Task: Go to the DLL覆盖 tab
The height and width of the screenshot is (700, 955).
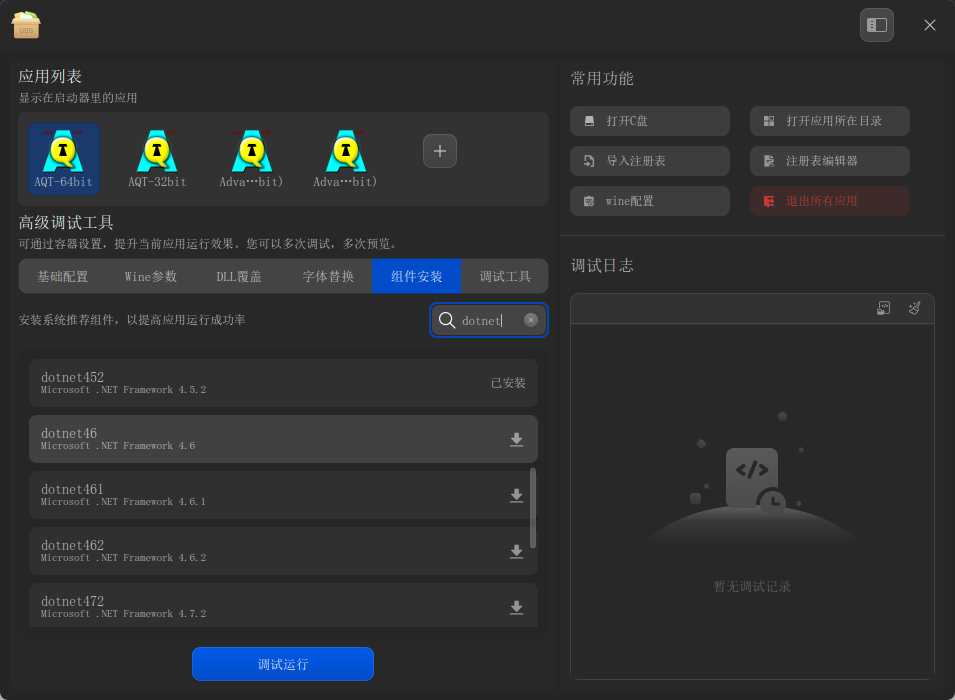Action: 239,277
